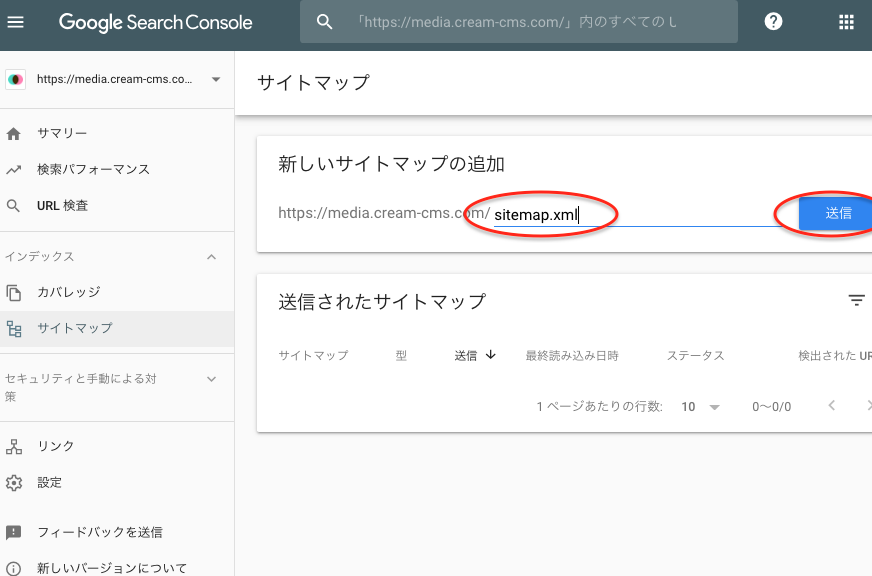This screenshot has height=576, width=872.
Task: Click the property favicon for media.cream-cms
Action: pyautogui.click(x=16, y=80)
